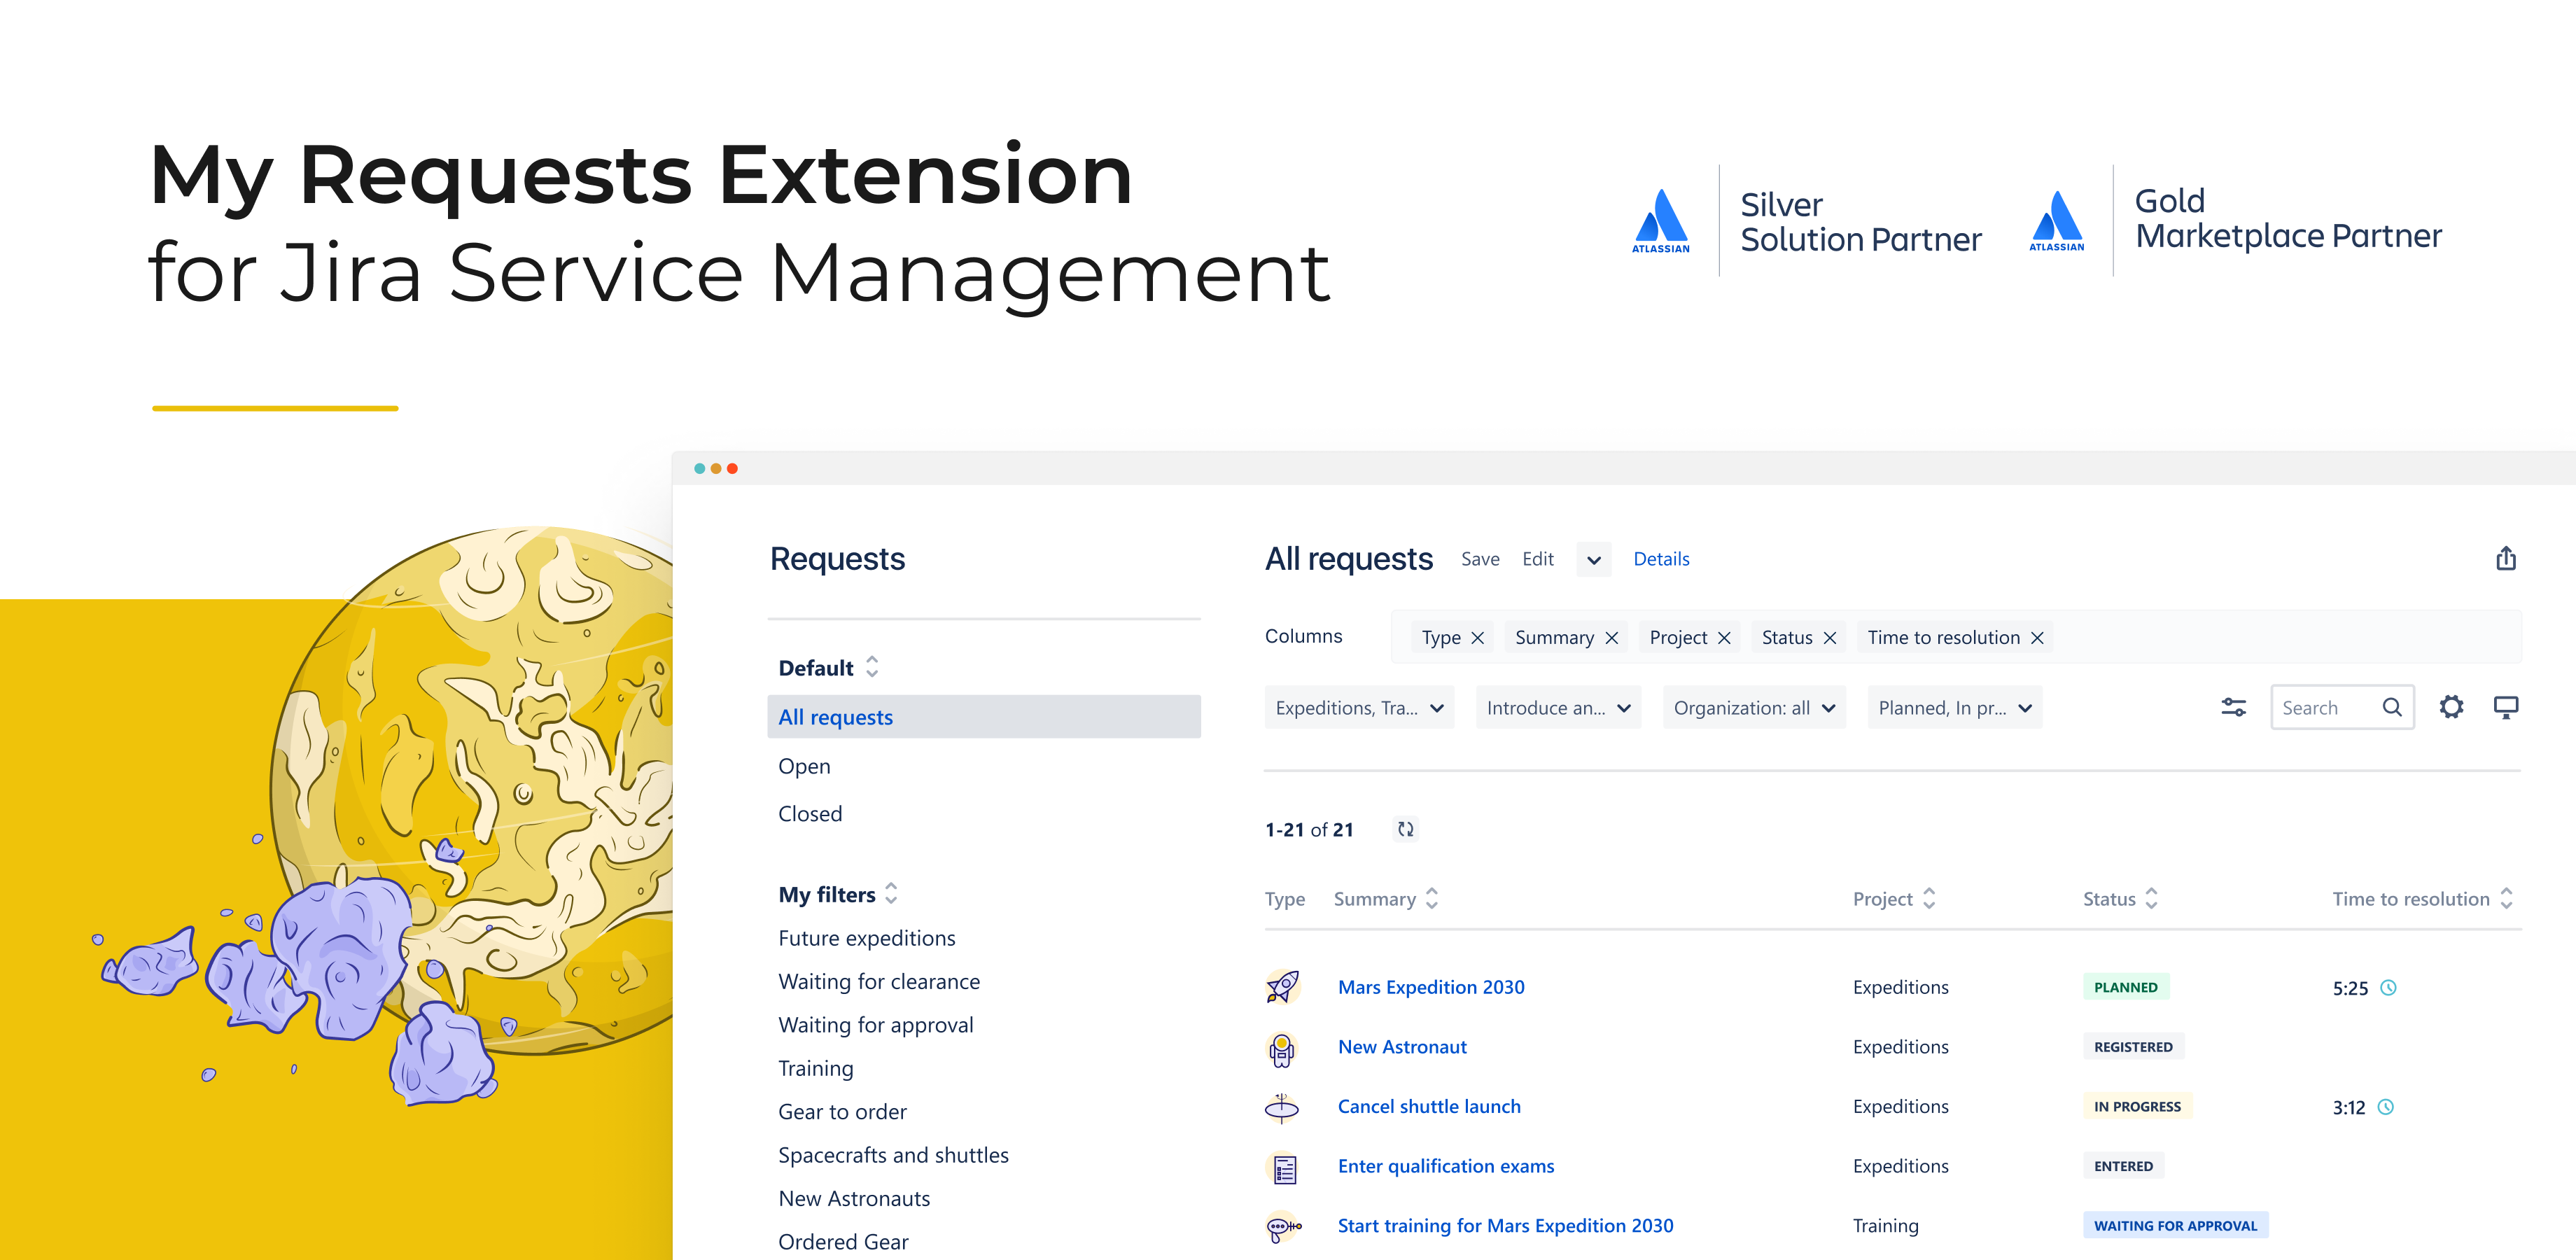This screenshot has height=1260, width=2576.
Task: Click the rocket icon beside Mars Expedition 2030
Action: click(x=1282, y=987)
